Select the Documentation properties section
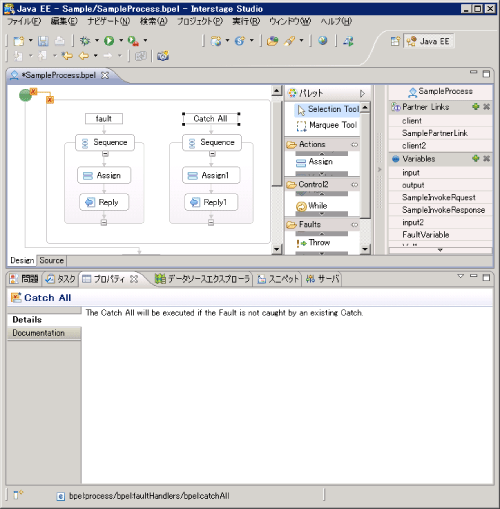 tap(44, 333)
